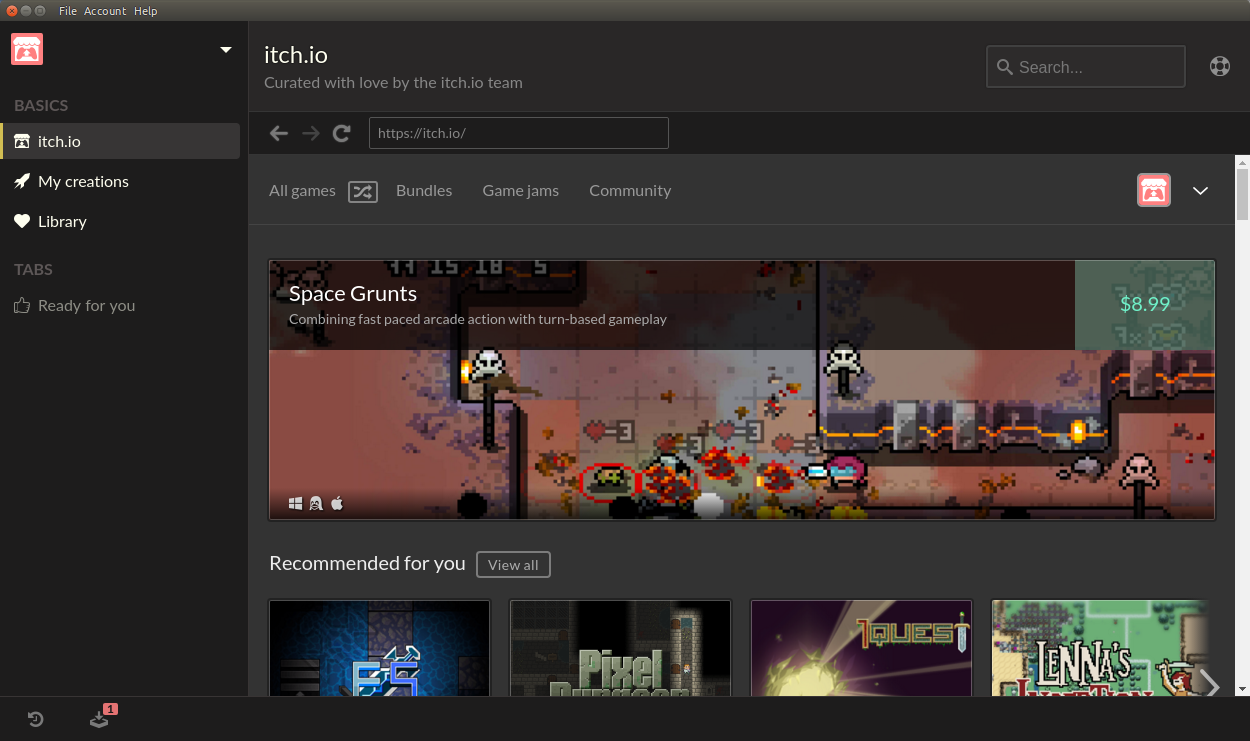Viewport: 1250px width, 741px height.
Task: Select Library in the sidebar
Action: click(x=62, y=221)
